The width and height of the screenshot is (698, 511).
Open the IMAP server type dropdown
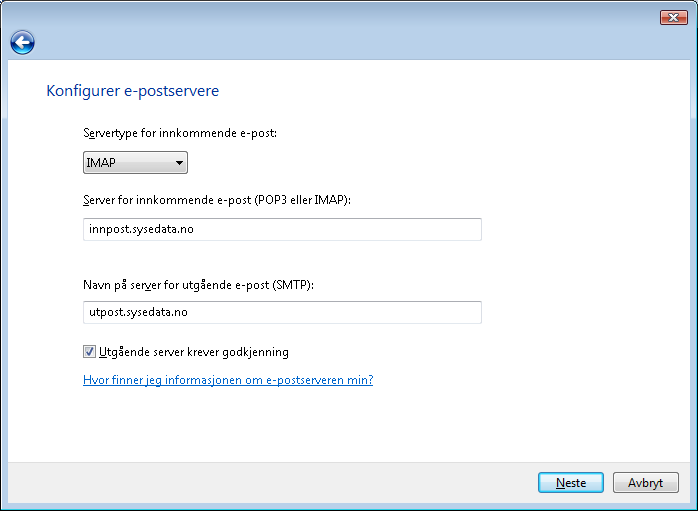click(x=135, y=163)
